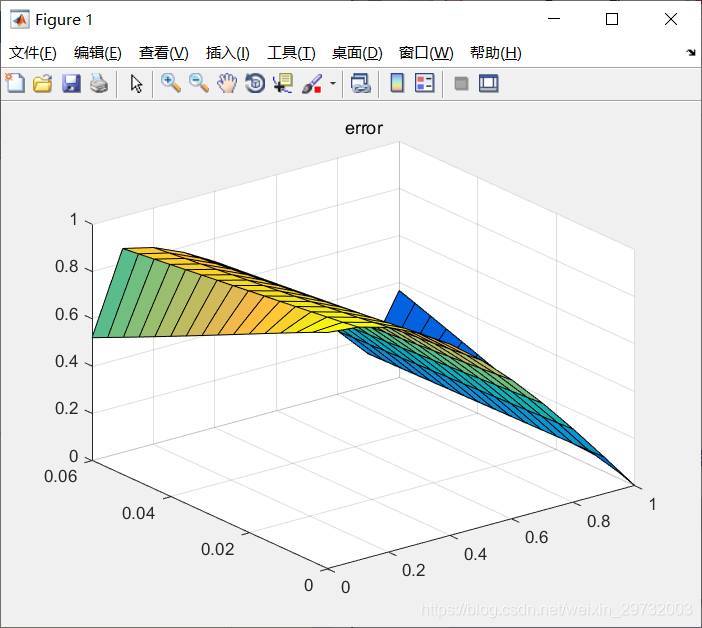Image resolution: width=702 pixels, height=628 pixels.
Task: Maximize the Figure 1 window
Action: click(x=612, y=19)
